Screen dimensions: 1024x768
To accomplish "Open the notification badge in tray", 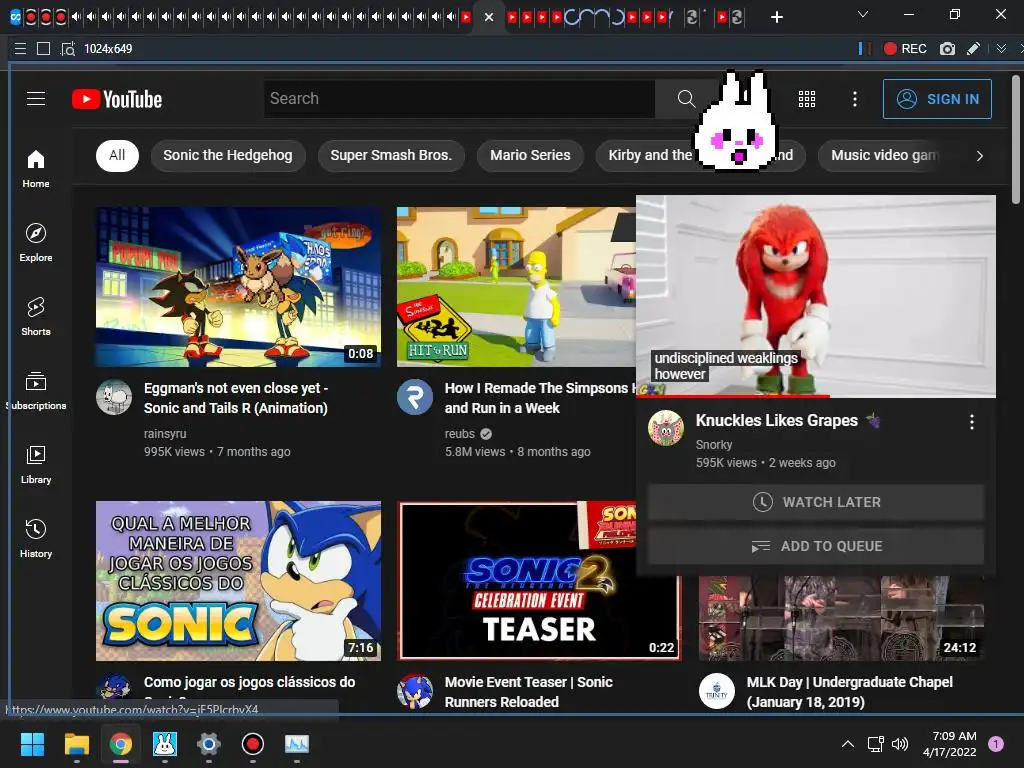I will (996, 744).
